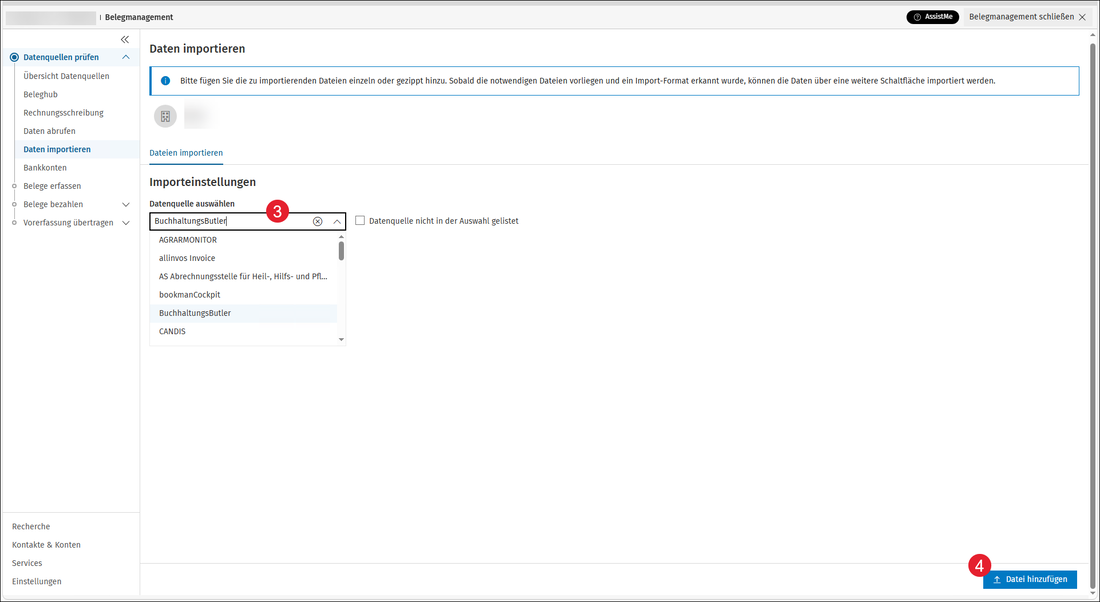Close Belegmanagement via top-right button
This screenshot has height=602, width=1100.
(x=1027, y=17)
